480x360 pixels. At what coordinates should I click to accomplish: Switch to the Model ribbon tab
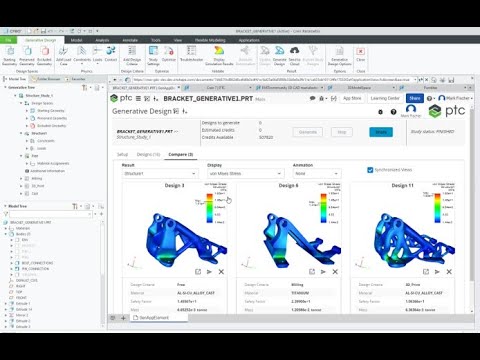coord(76,40)
